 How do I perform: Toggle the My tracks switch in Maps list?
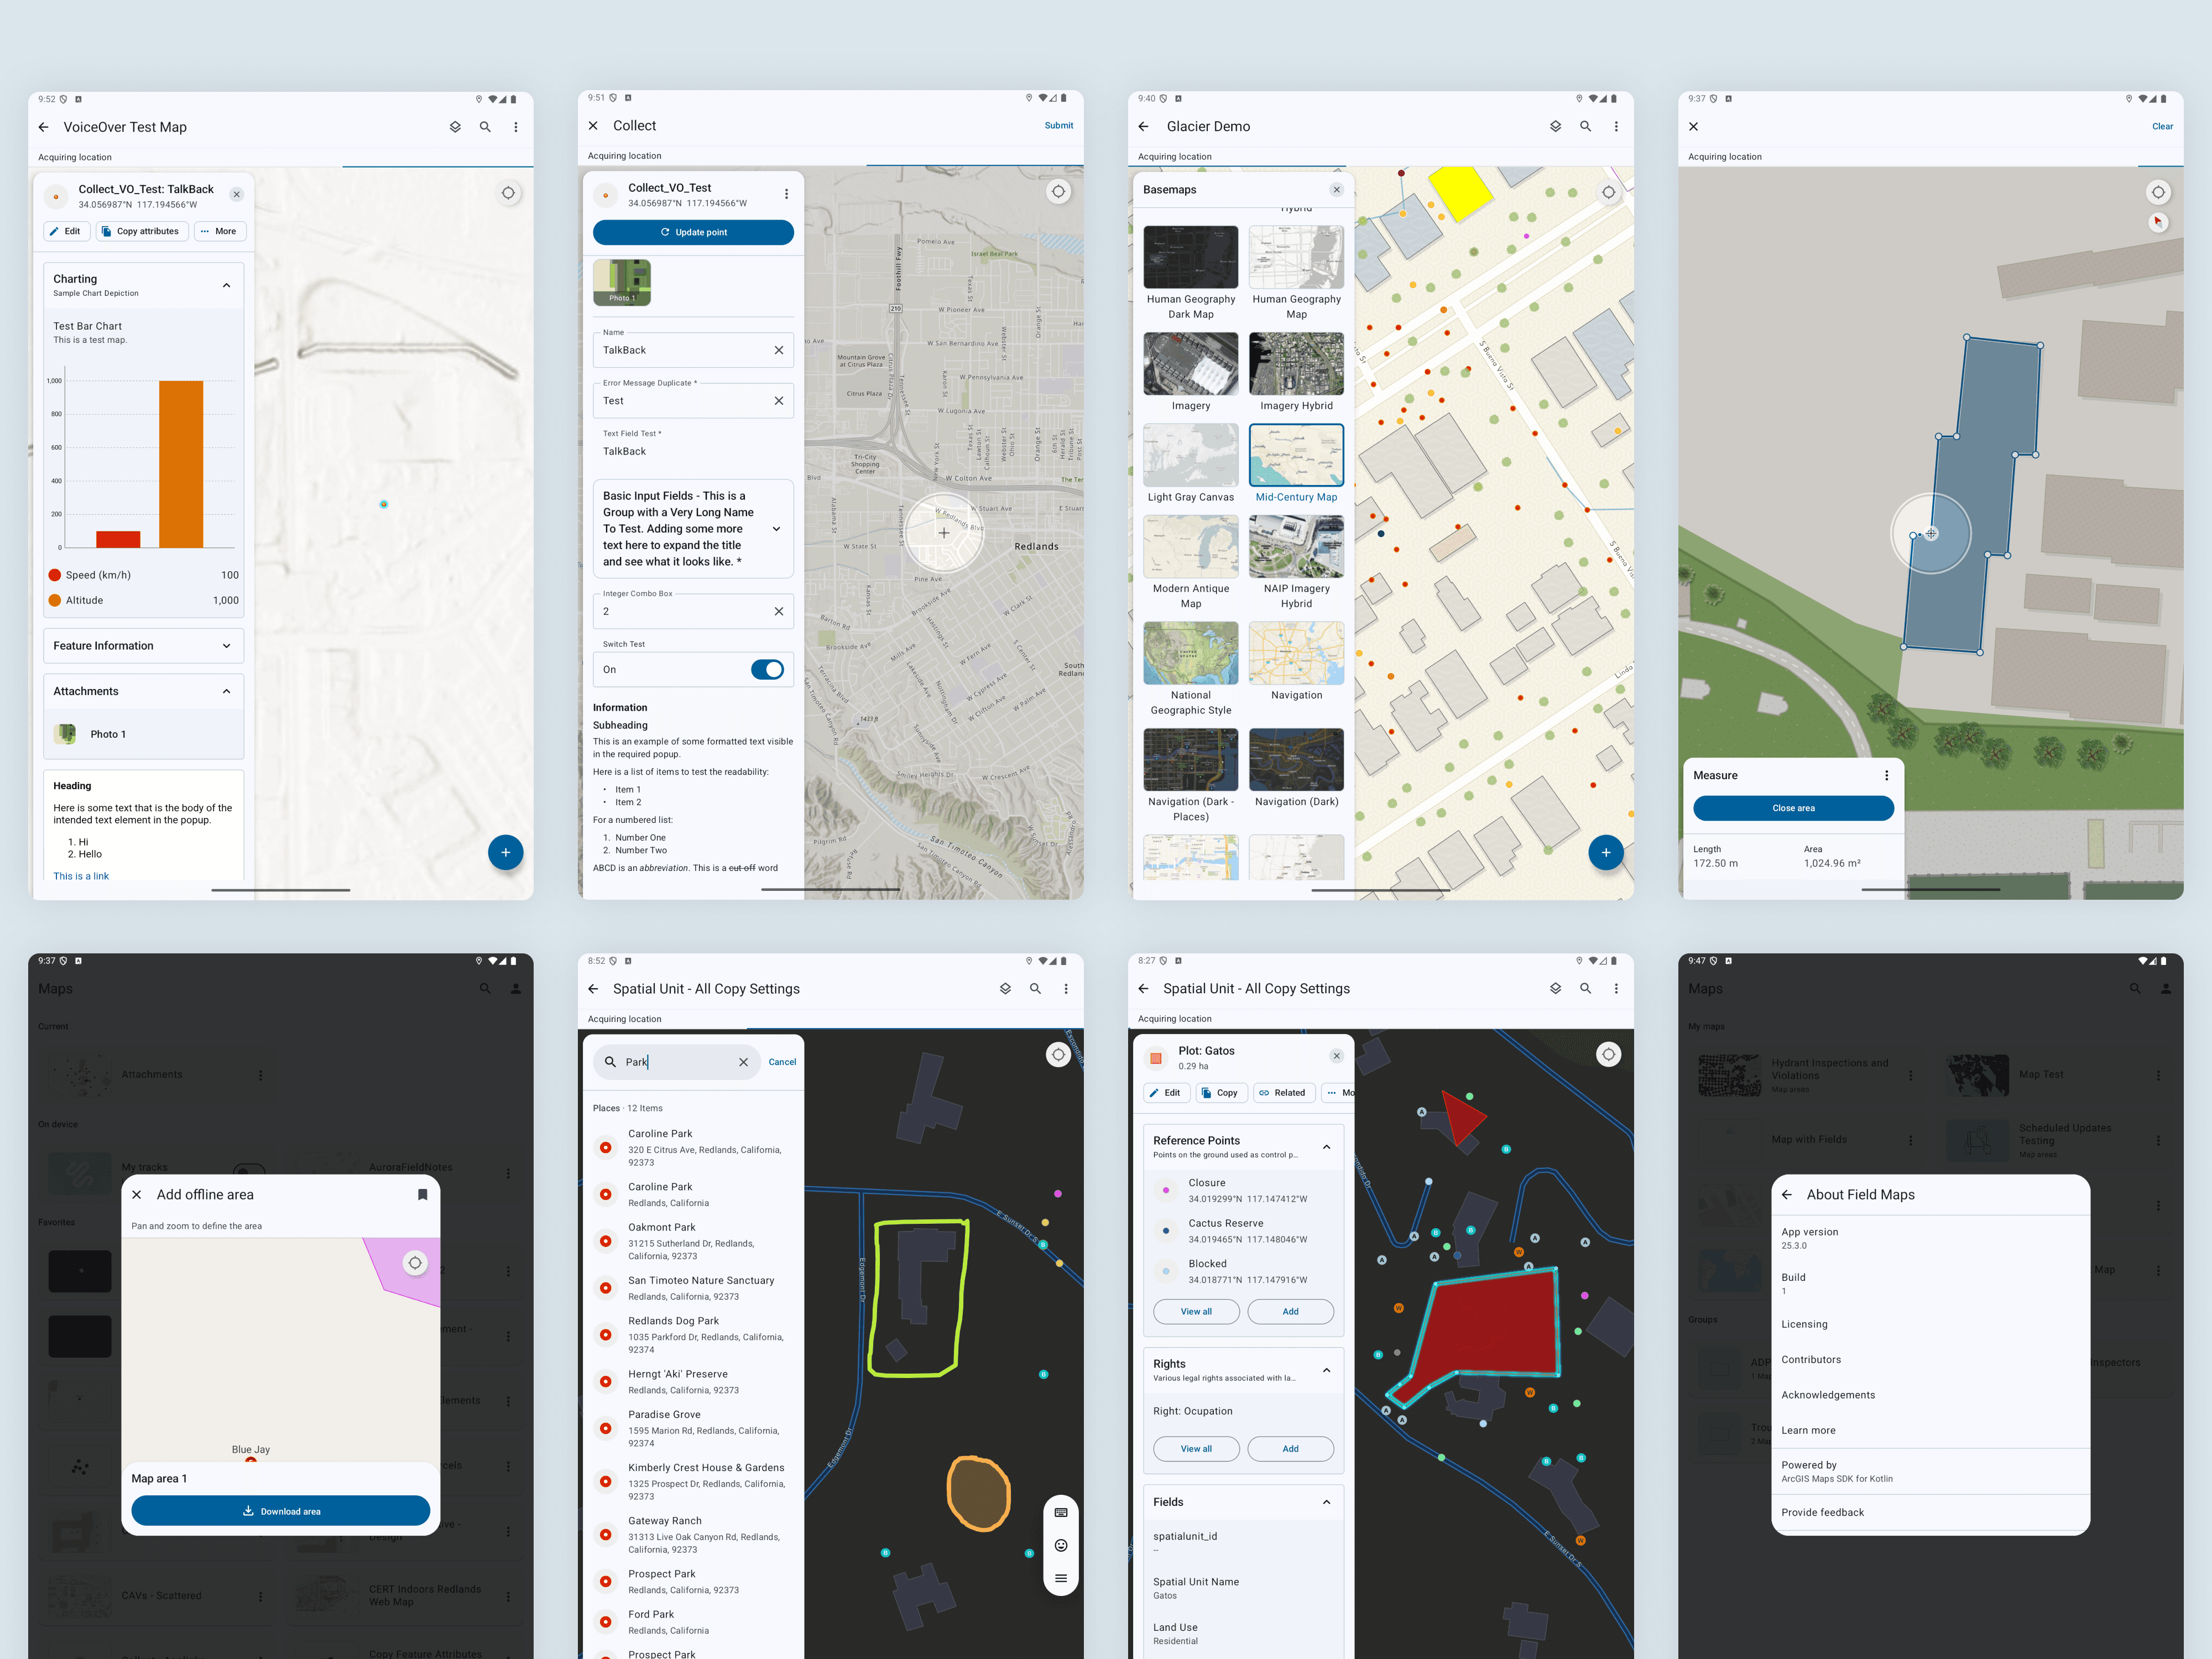click(x=249, y=1168)
